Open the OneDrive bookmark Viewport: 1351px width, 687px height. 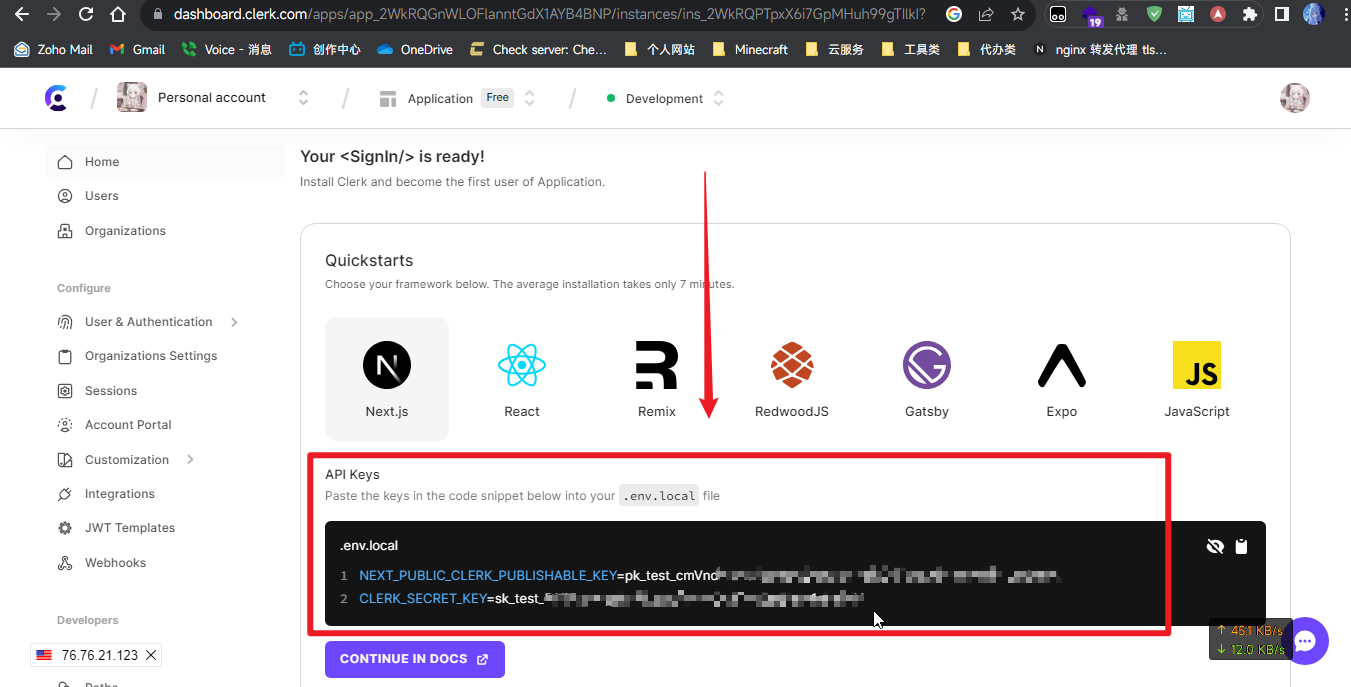[415, 49]
